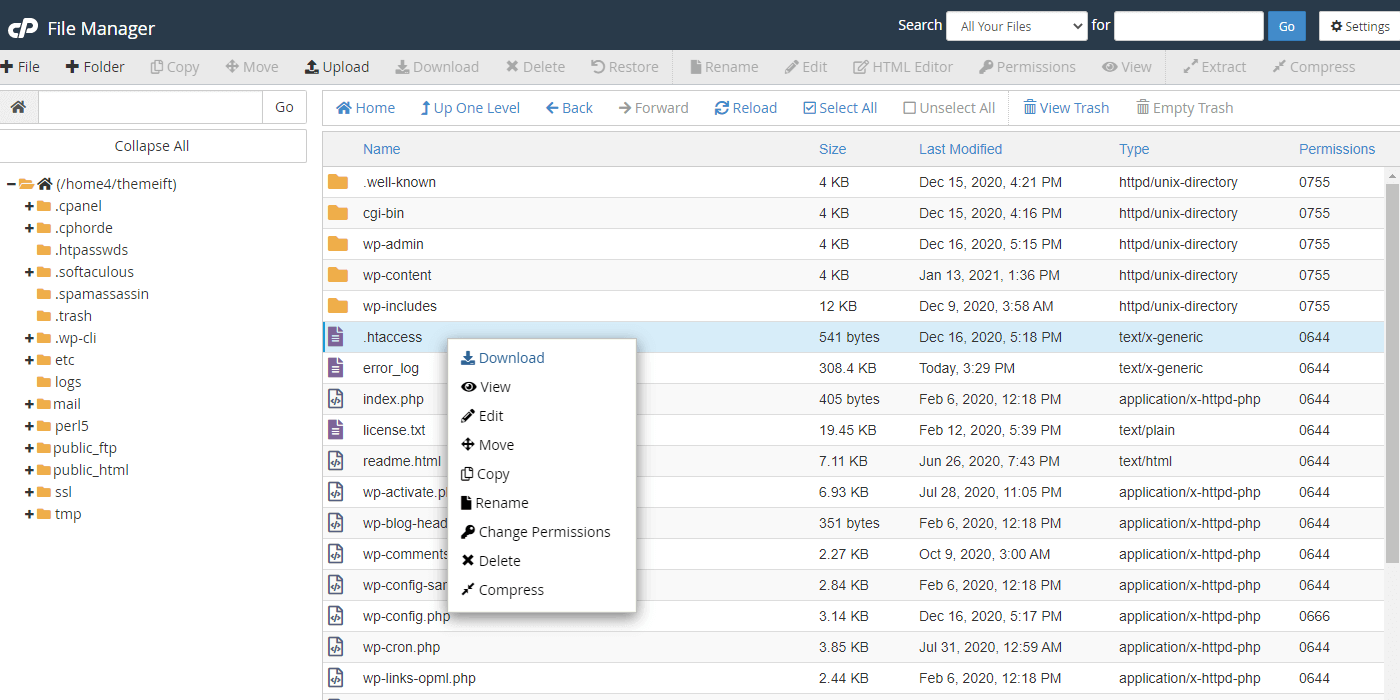Click the wp-cron.php file icon
This screenshot has height=700, width=1400.
tap(336, 647)
